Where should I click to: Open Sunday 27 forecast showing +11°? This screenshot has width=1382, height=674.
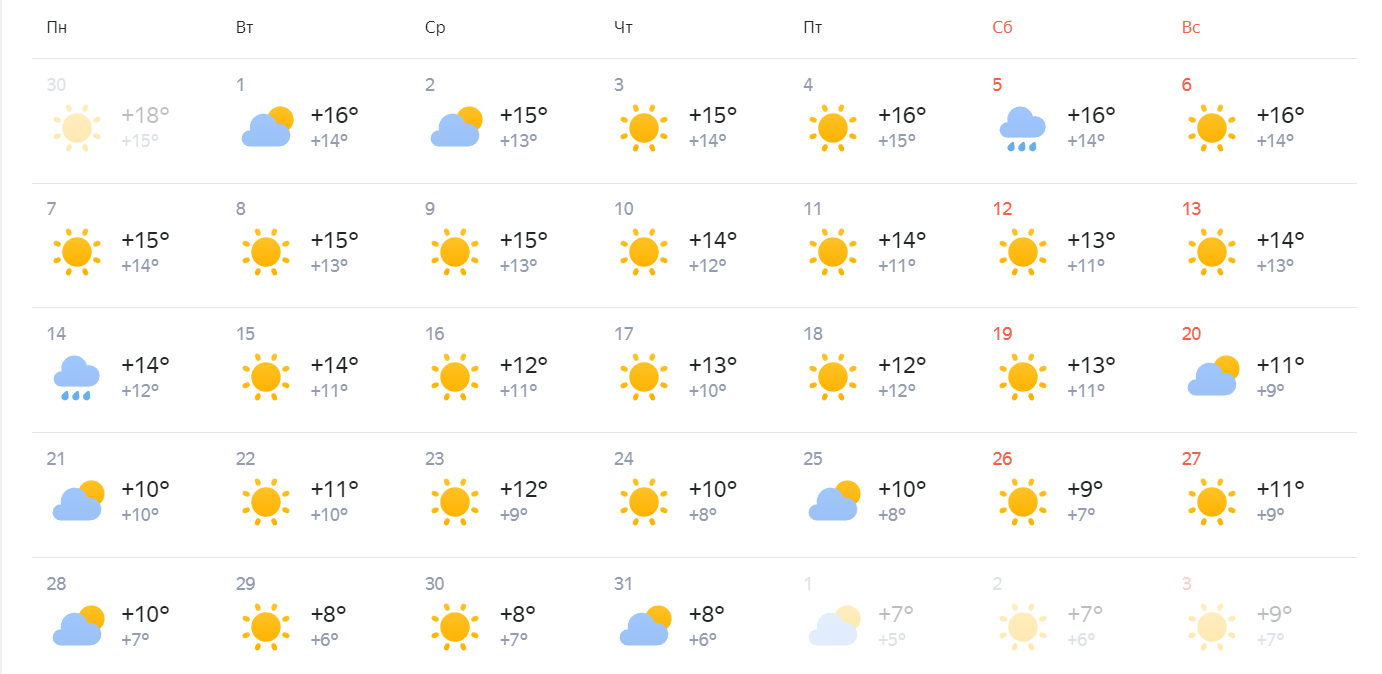tap(1262, 495)
